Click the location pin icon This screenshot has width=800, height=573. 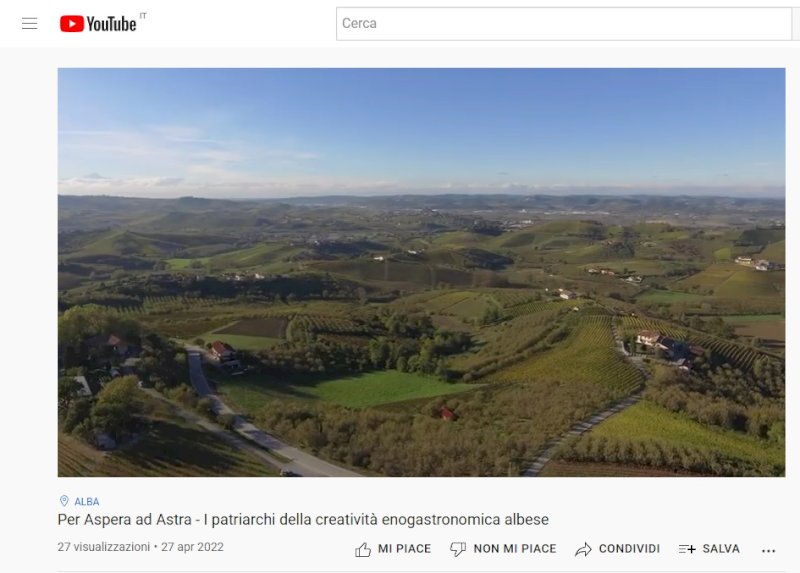(x=64, y=501)
